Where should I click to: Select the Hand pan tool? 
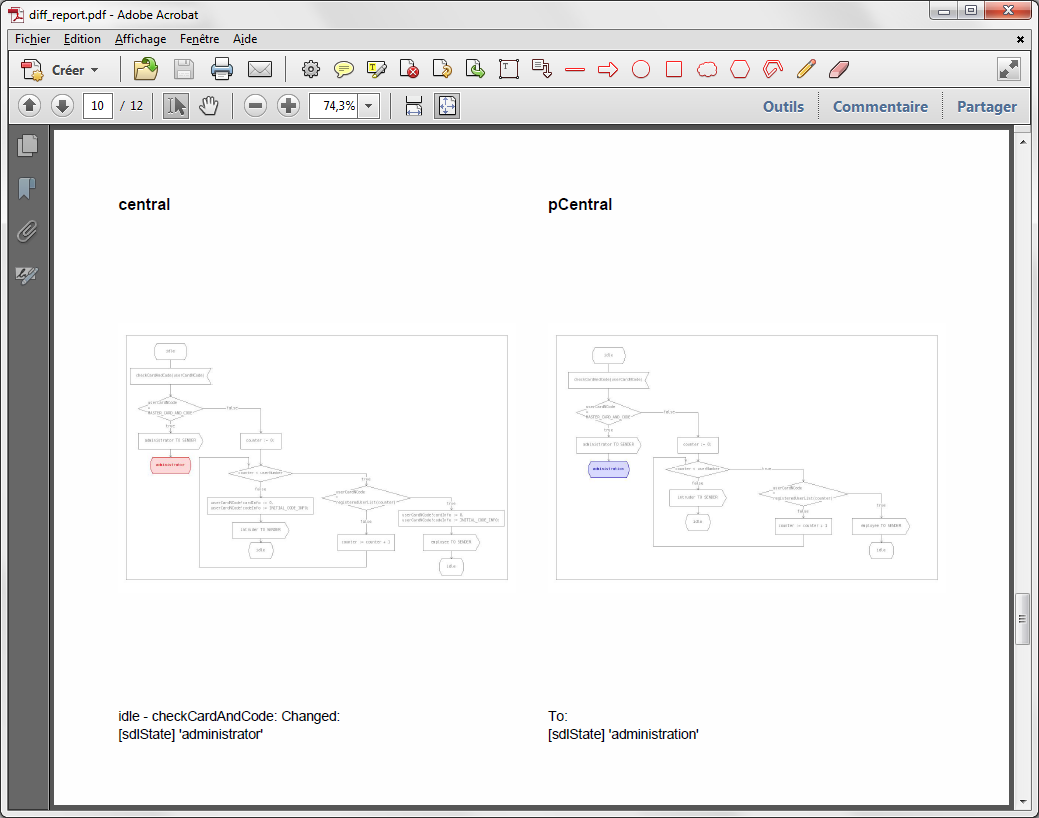point(208,106)
